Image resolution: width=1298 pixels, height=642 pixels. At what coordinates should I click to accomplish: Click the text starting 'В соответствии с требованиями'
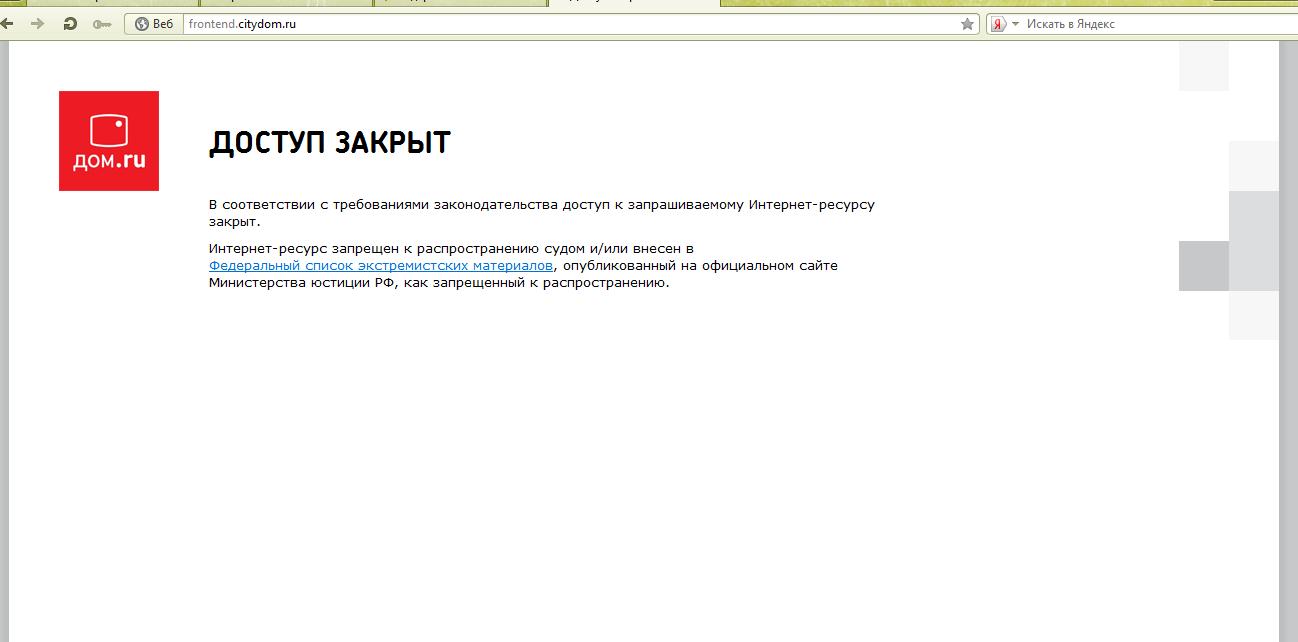pos(542,213)
